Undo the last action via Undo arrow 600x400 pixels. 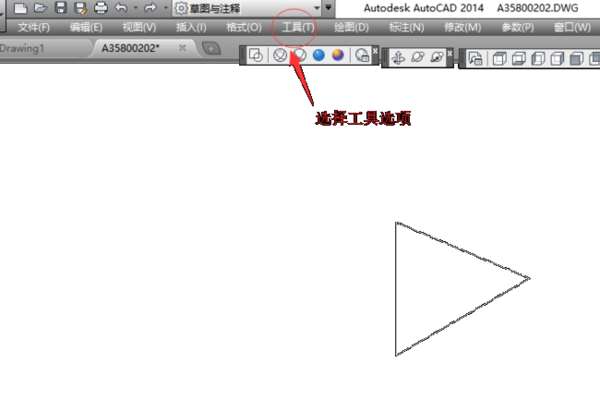point(121,8)
